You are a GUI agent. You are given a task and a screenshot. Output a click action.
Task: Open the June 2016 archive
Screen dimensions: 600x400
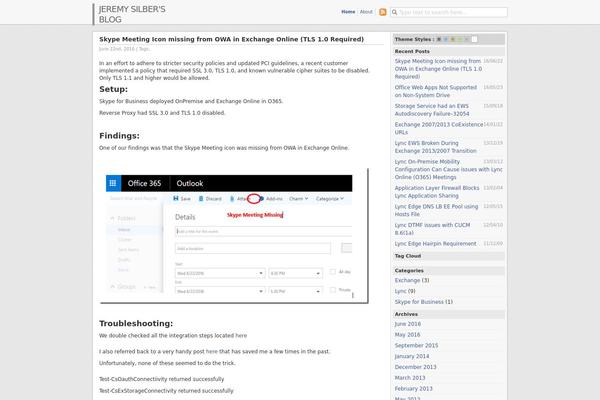click(x=408, y=324)
